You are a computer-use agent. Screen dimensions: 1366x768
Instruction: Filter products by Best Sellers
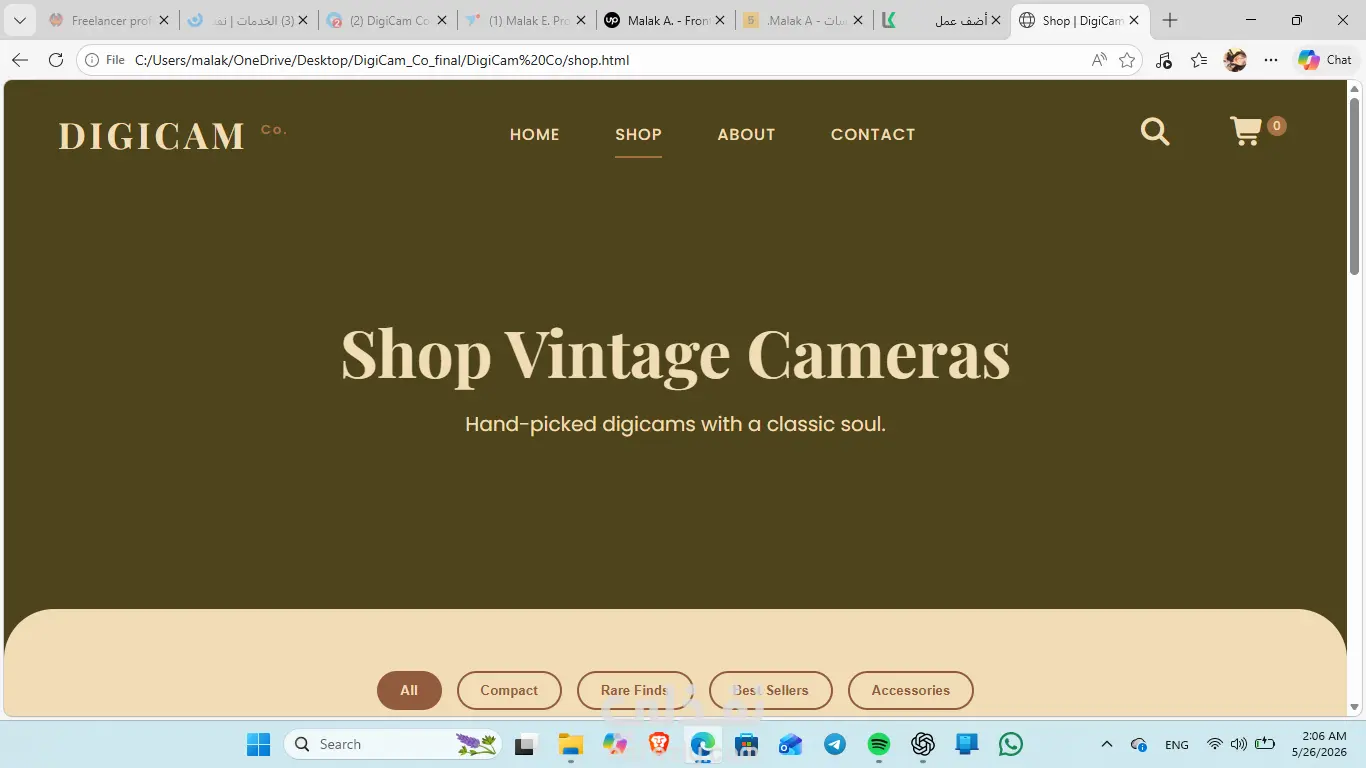pyautogui.click(x=770, y=690)
